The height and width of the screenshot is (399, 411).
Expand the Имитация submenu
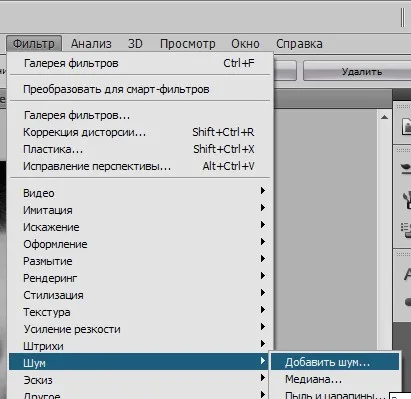(x=140, y=210)
